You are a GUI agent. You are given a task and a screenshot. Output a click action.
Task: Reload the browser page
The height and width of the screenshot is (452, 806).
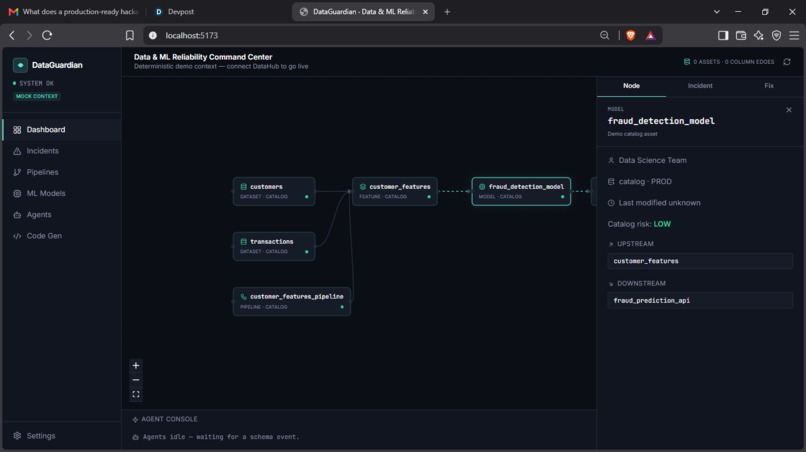(47, 35)
